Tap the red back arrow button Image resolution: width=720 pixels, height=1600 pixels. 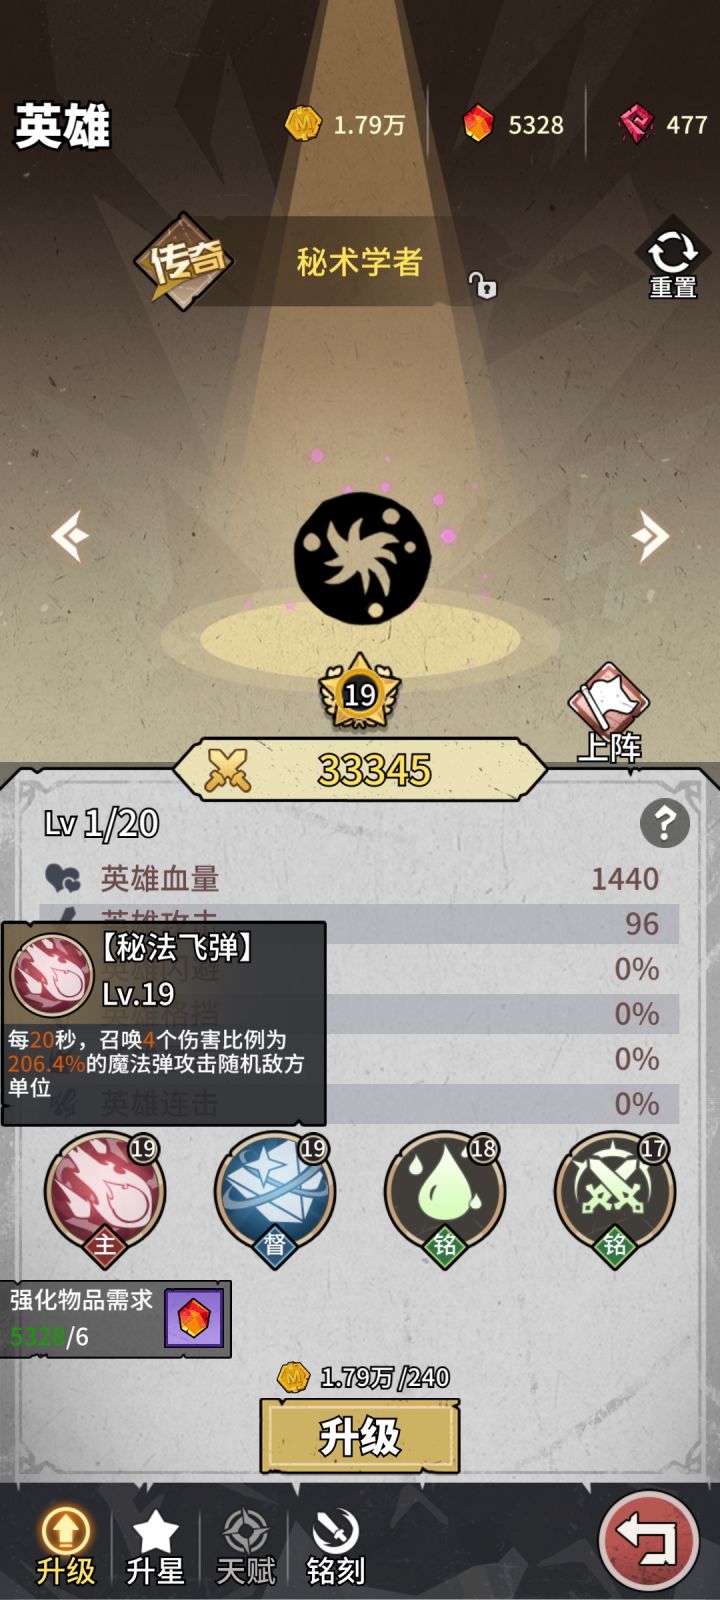pos(648,1541)
